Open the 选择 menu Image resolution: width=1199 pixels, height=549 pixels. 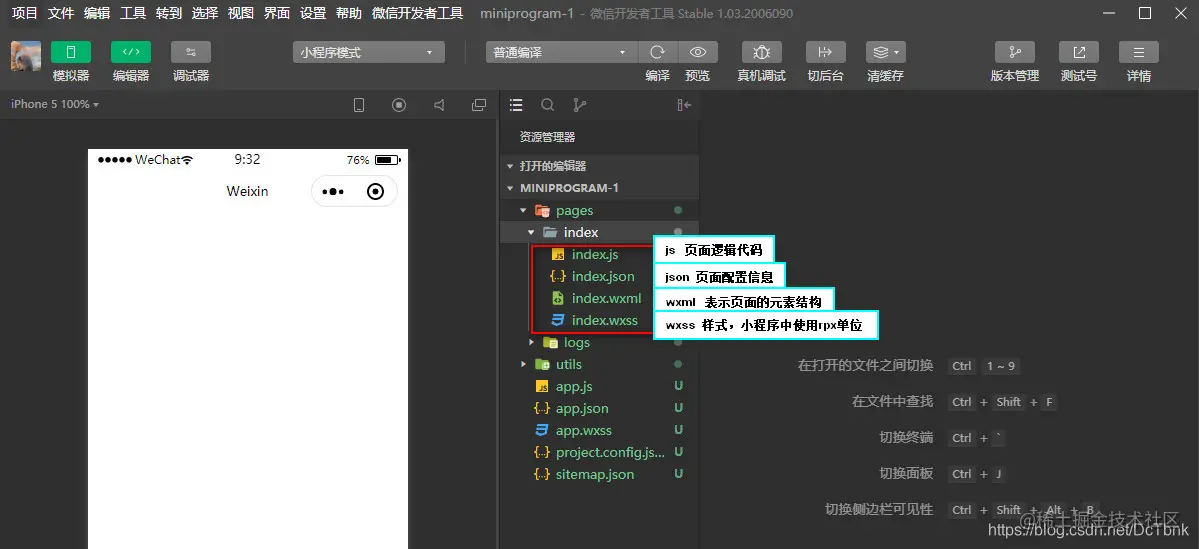pos(205,13)
